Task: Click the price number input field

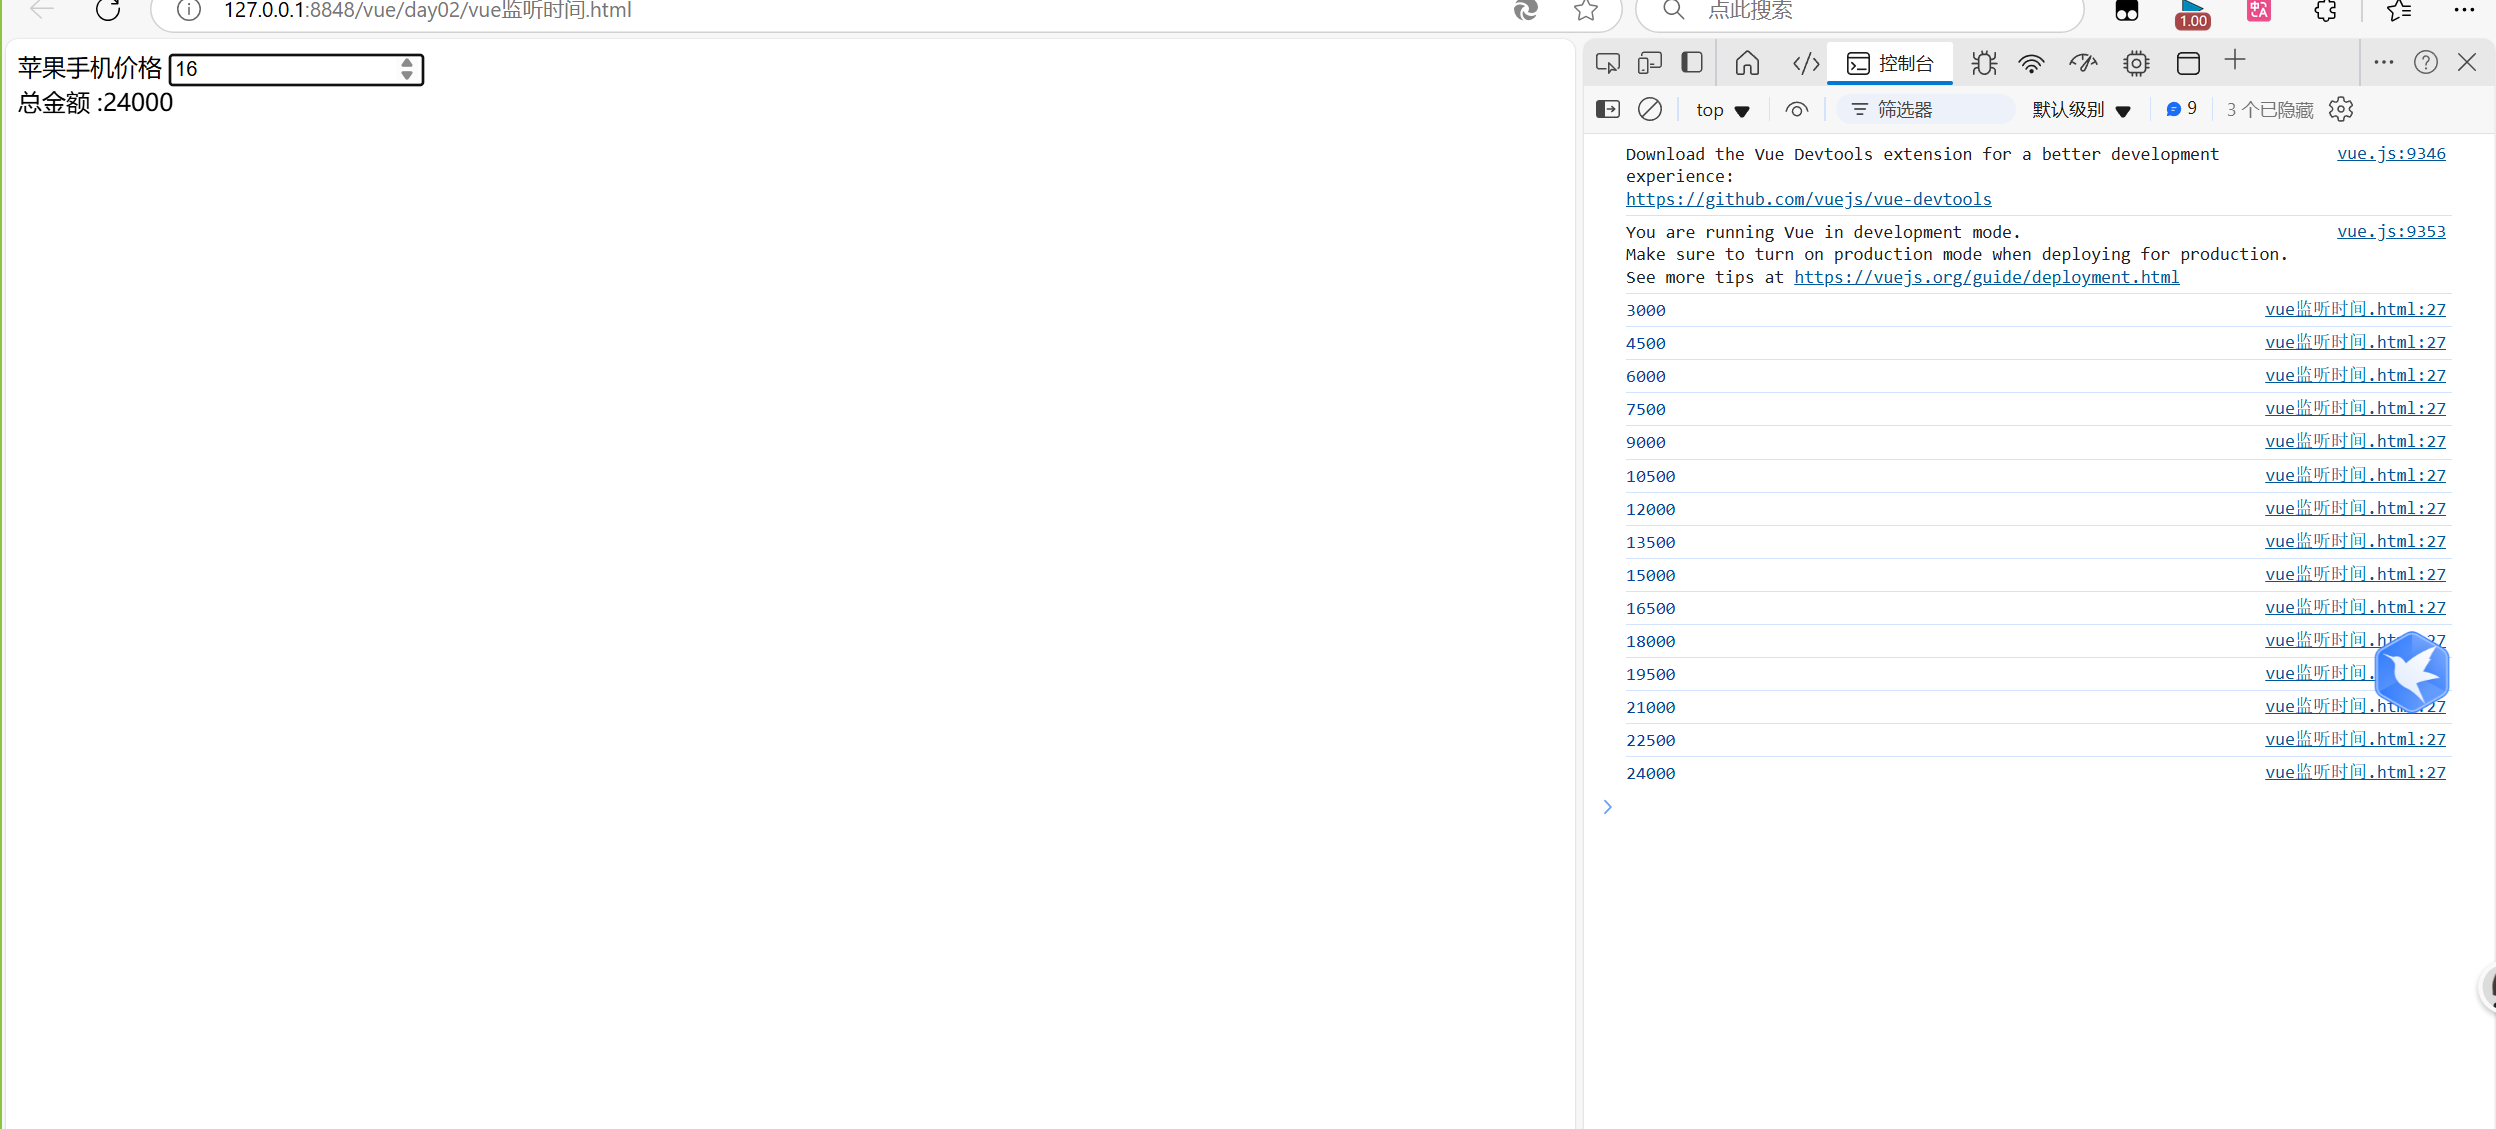Action: tap(285, 69)
